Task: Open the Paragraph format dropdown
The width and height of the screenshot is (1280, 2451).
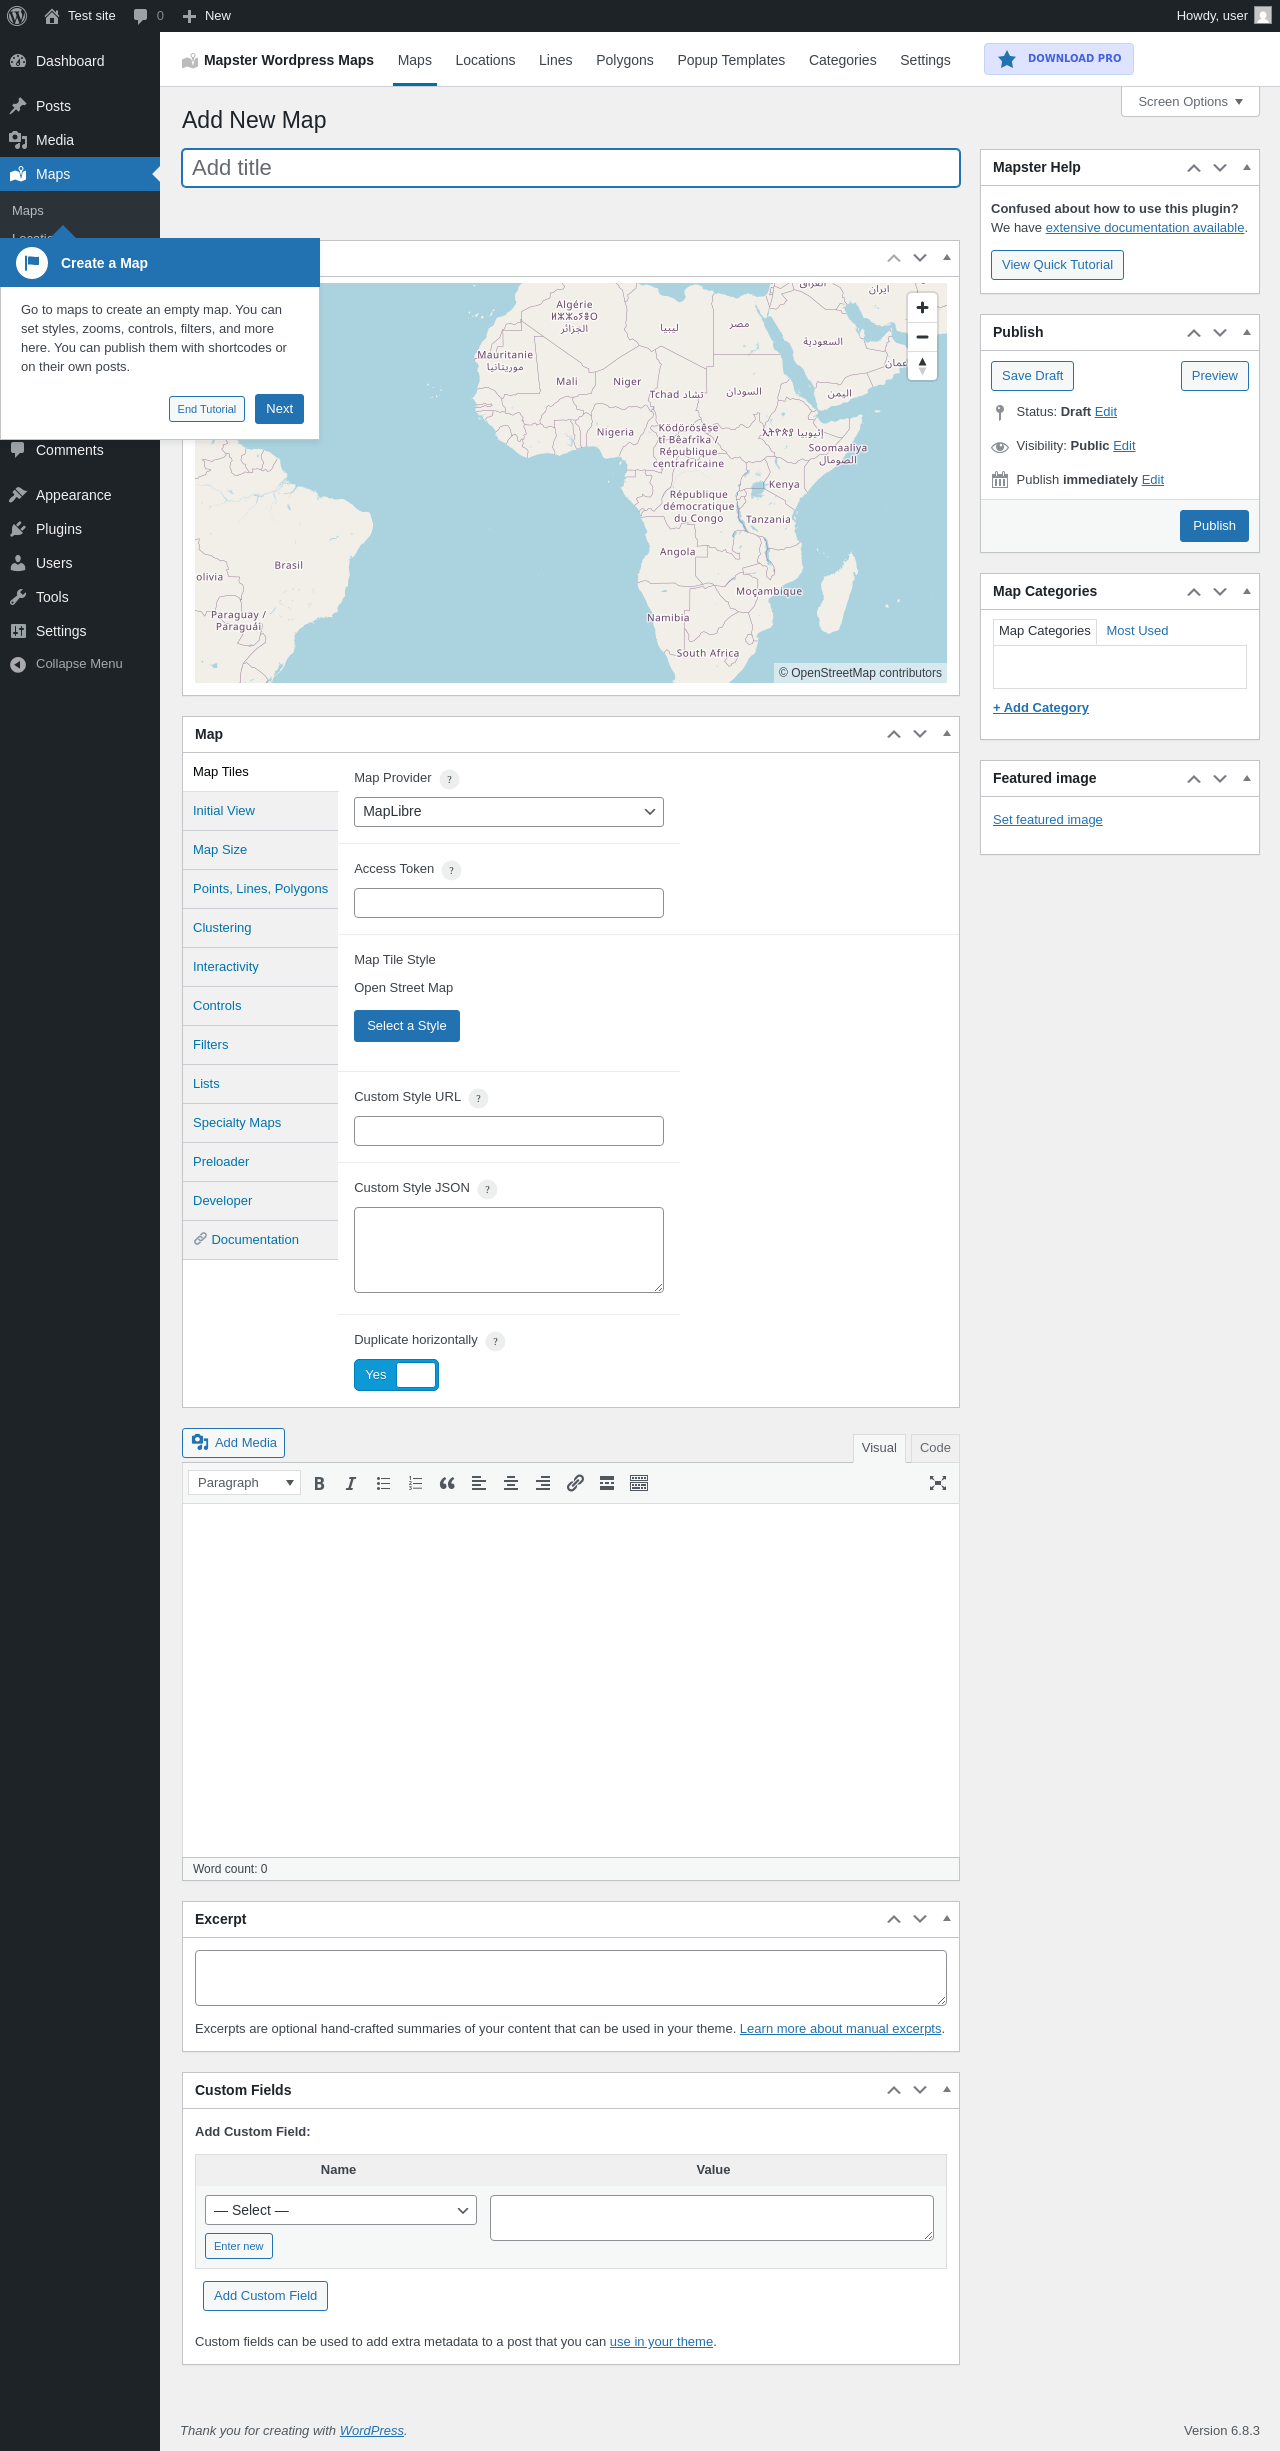Action: pos(244,1483)
